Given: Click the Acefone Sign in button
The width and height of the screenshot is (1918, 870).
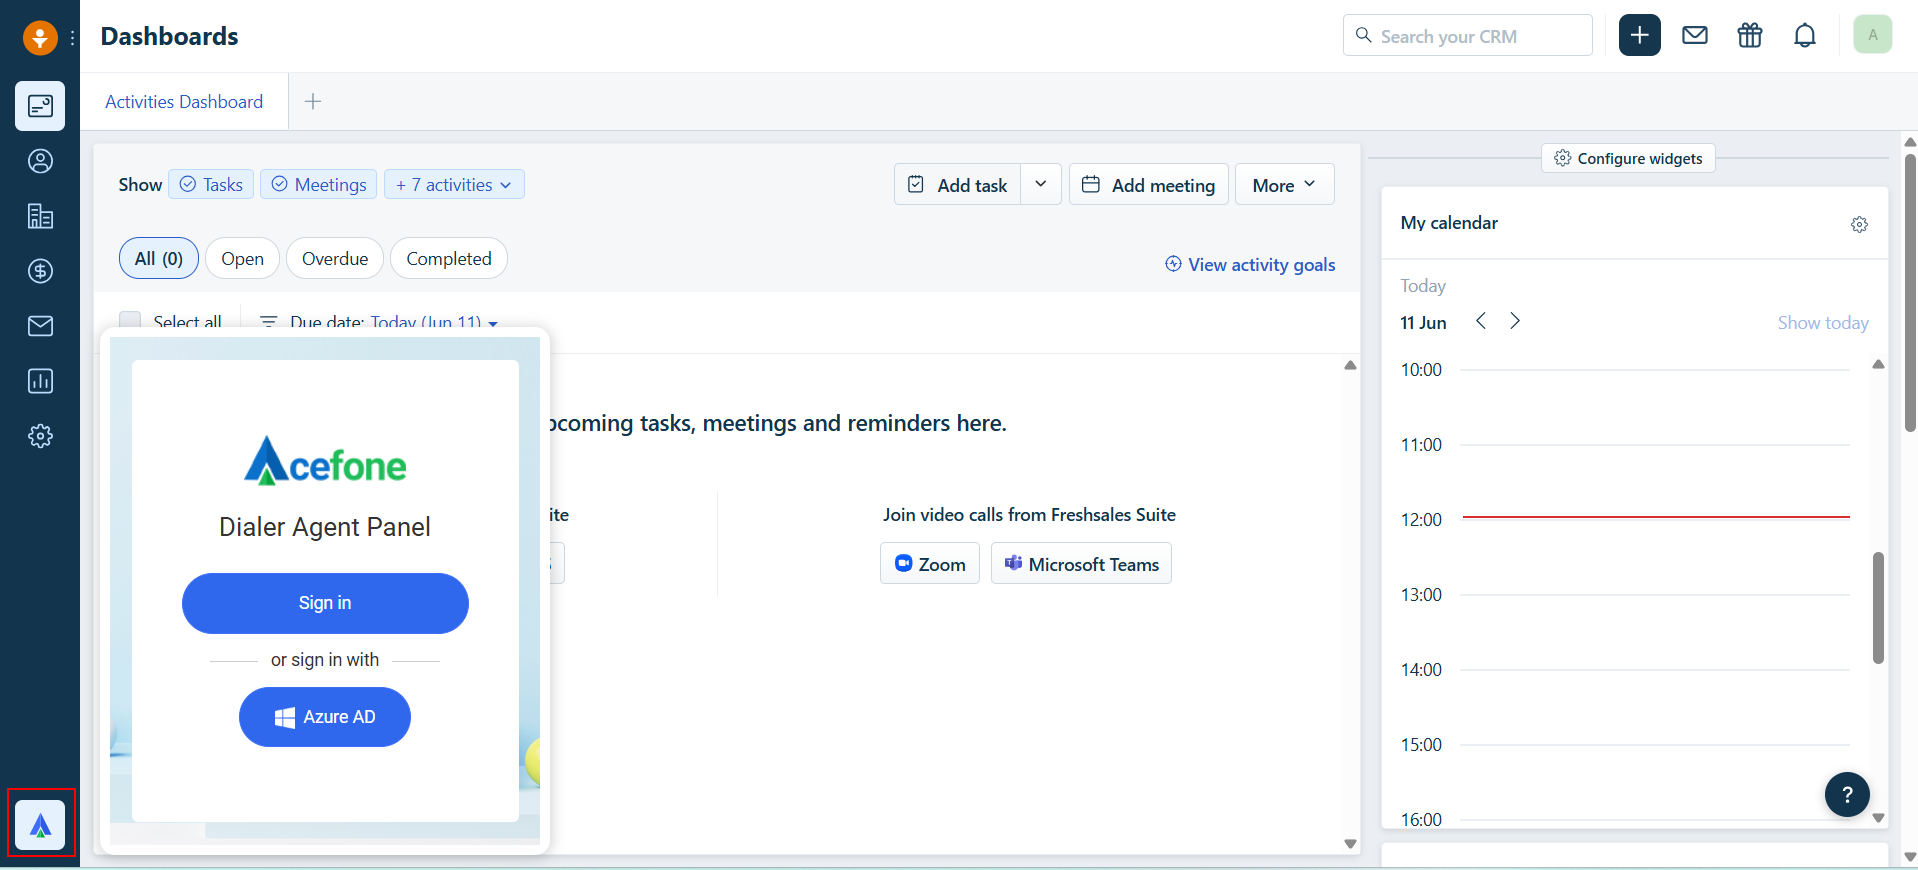Looking at the screenshot, I should tap(325, 603).
